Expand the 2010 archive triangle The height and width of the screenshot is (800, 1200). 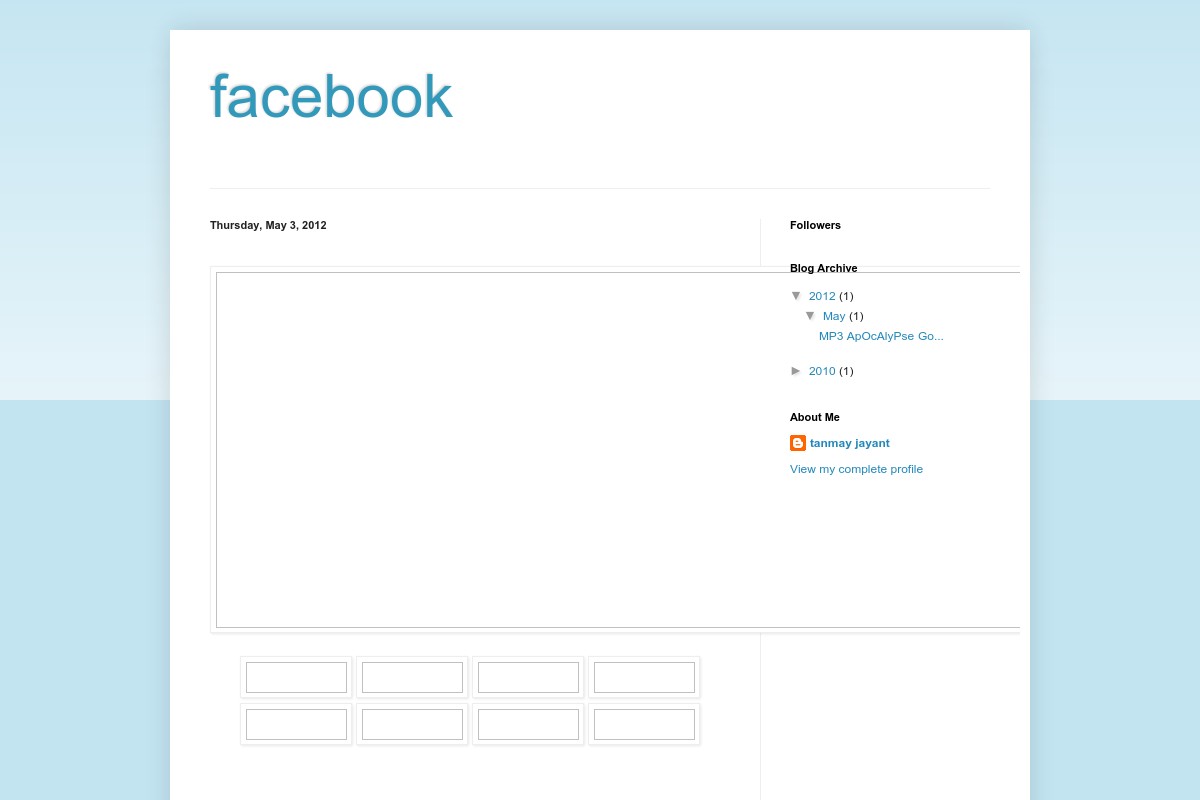[797, 371]
